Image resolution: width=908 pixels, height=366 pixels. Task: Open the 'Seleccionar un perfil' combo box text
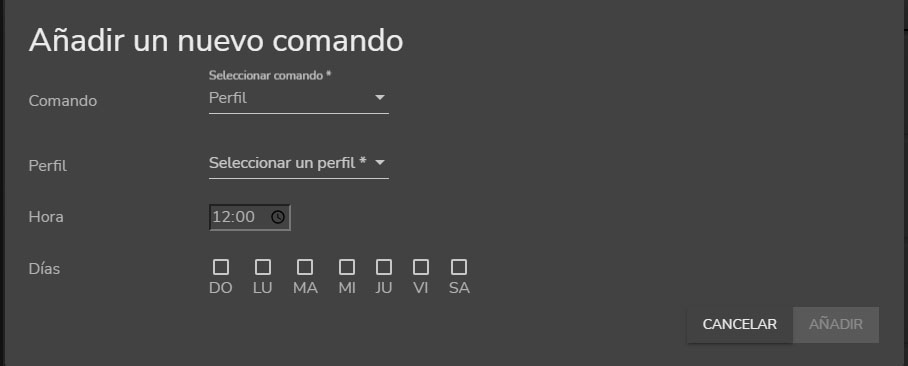point(288,163)
